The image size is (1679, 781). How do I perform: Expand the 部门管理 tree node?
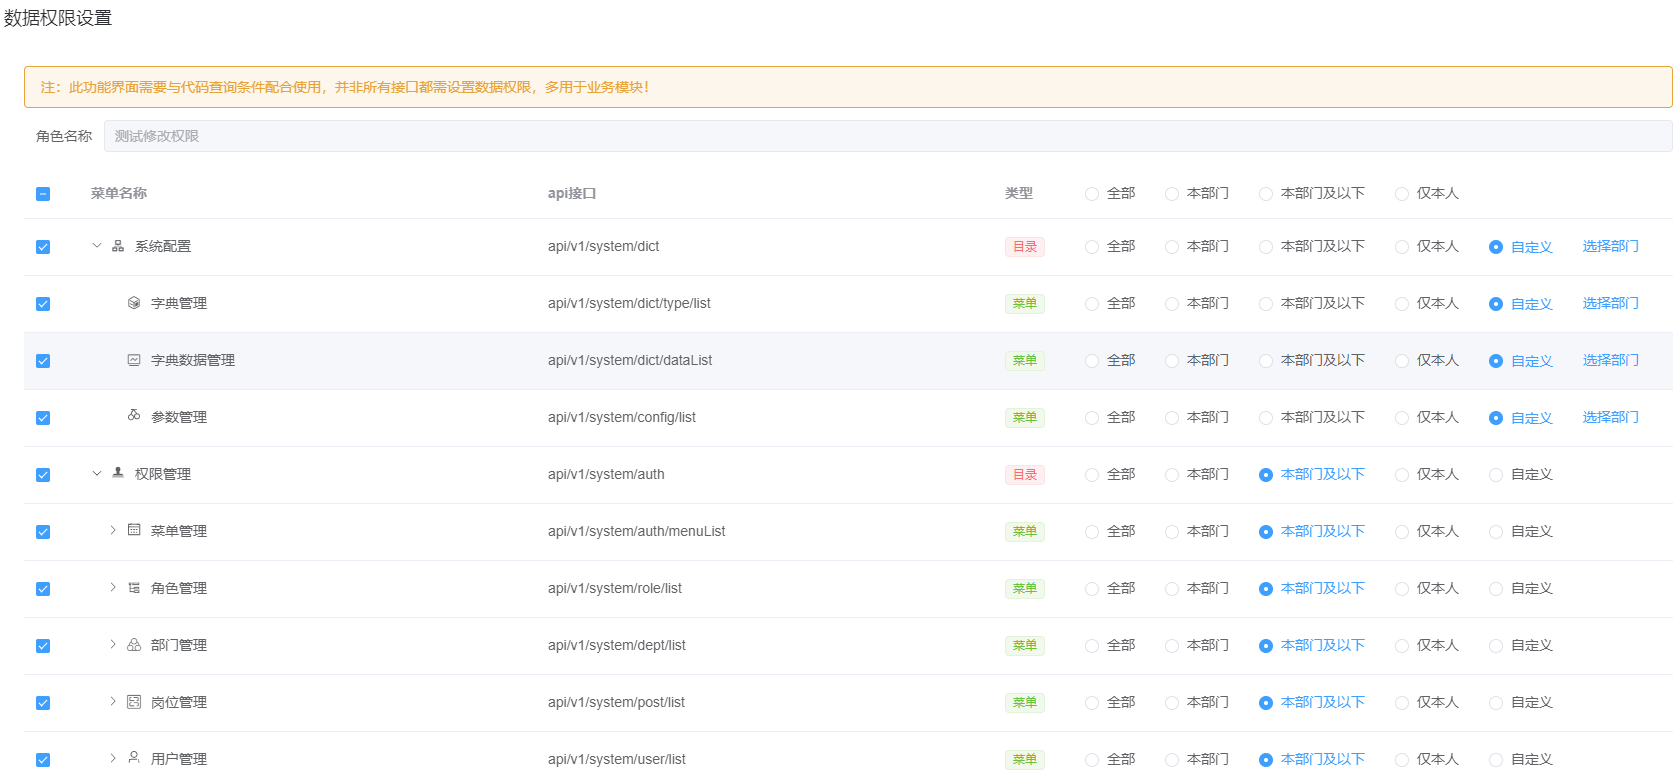pos(113,644)
